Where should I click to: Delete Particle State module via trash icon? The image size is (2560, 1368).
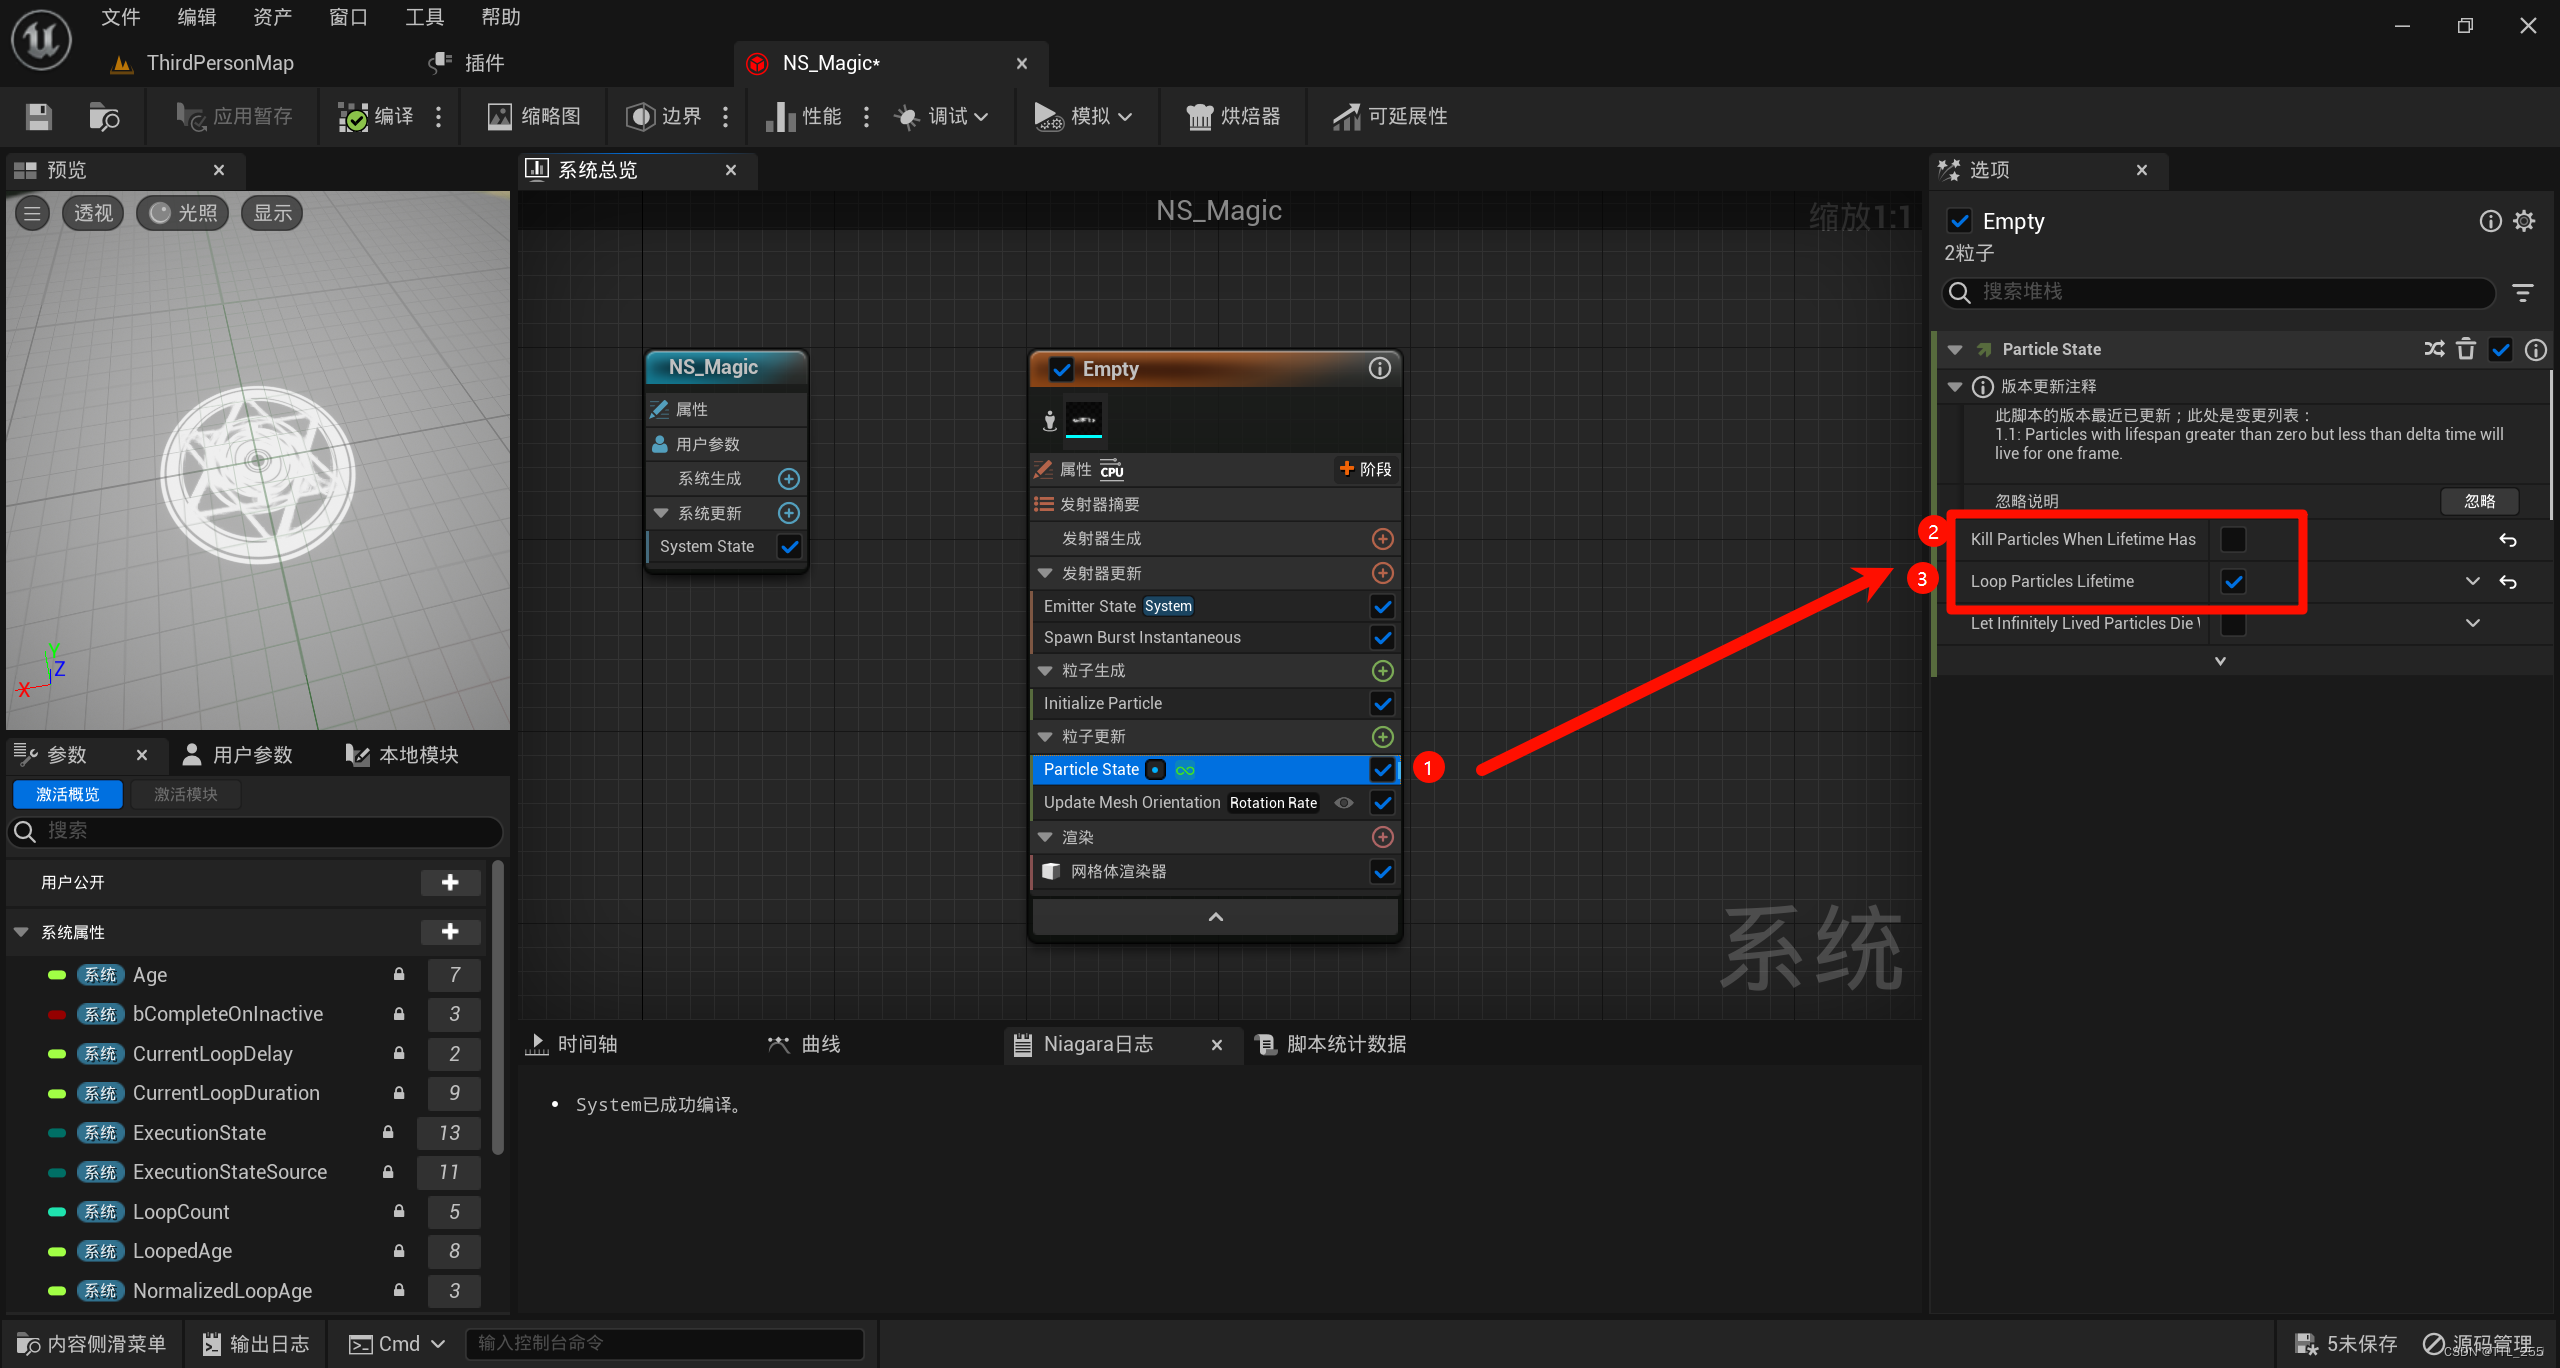click(x=2466, y=349)
